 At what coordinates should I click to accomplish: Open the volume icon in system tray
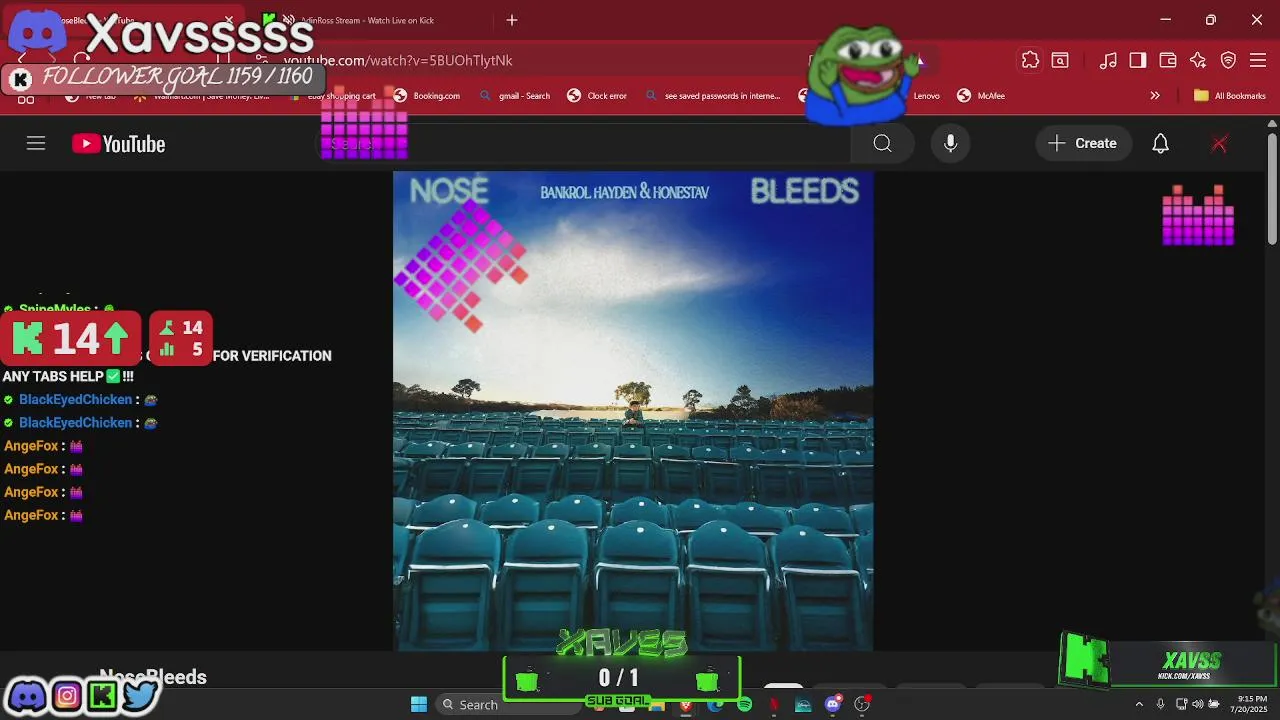coord(1197,704)
